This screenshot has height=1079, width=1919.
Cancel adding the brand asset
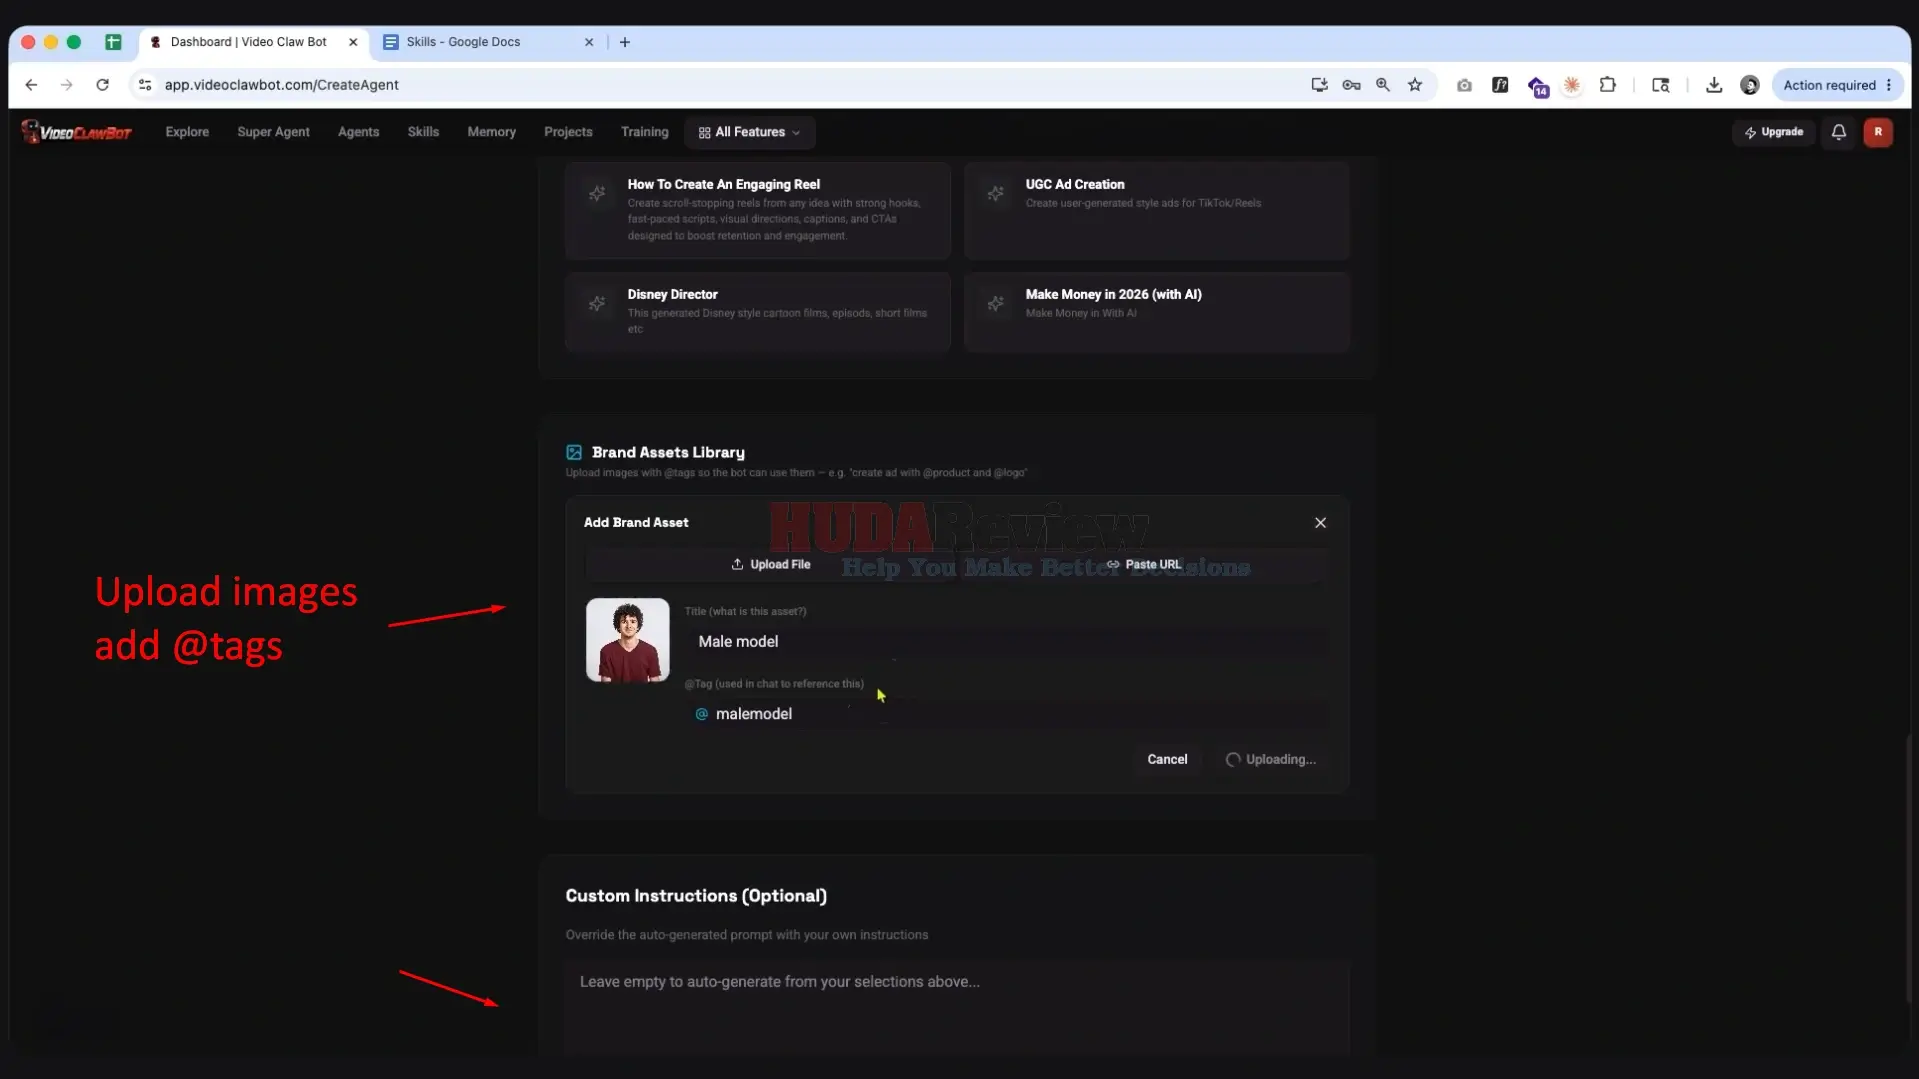tap(1167, 759)
